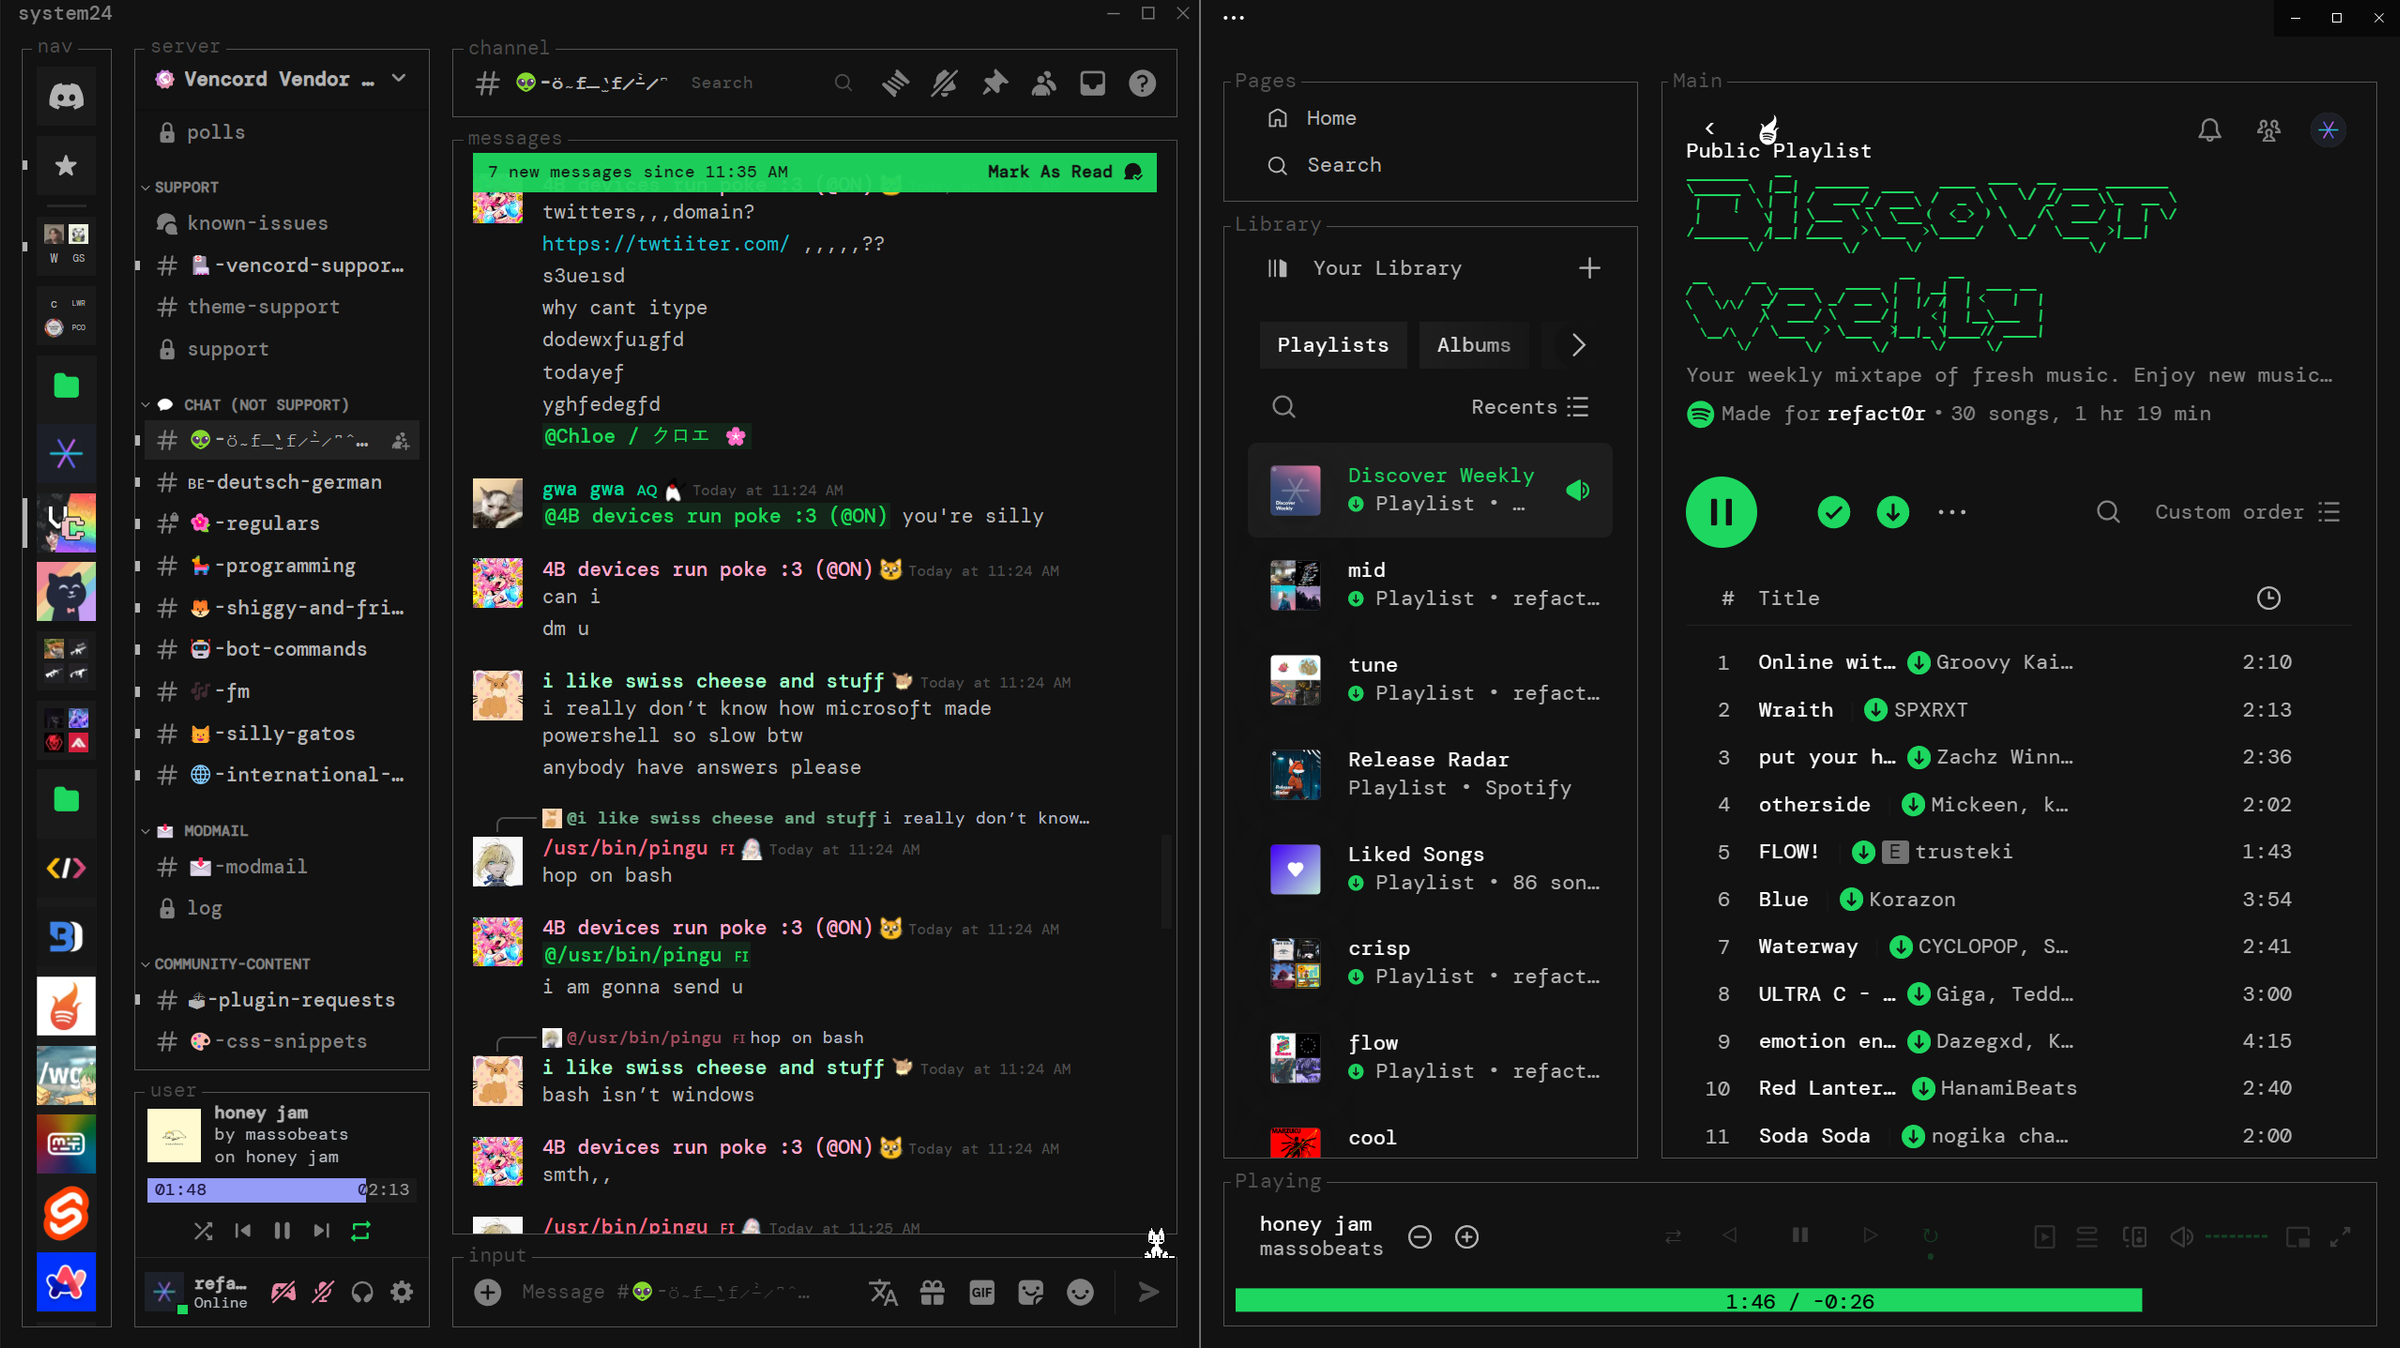Open pinned messages in the channel toolbar
Screen dimensions: 2400x1348
click(x=994, y=83)
